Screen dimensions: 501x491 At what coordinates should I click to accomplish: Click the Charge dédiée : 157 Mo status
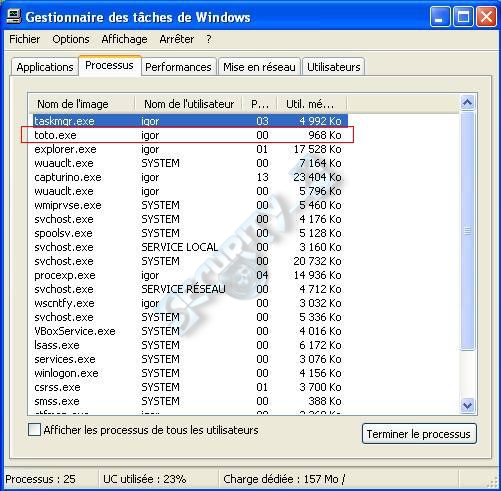(284, 479)
